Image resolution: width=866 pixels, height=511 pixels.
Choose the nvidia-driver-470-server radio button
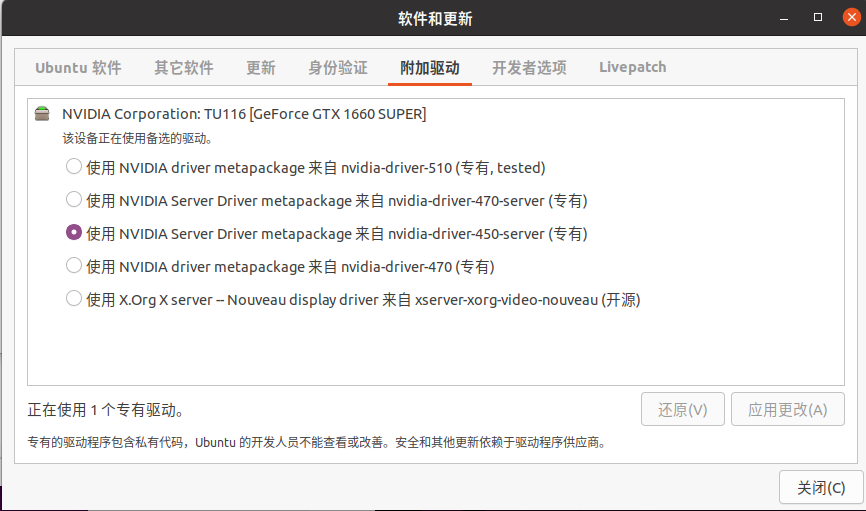73,199
